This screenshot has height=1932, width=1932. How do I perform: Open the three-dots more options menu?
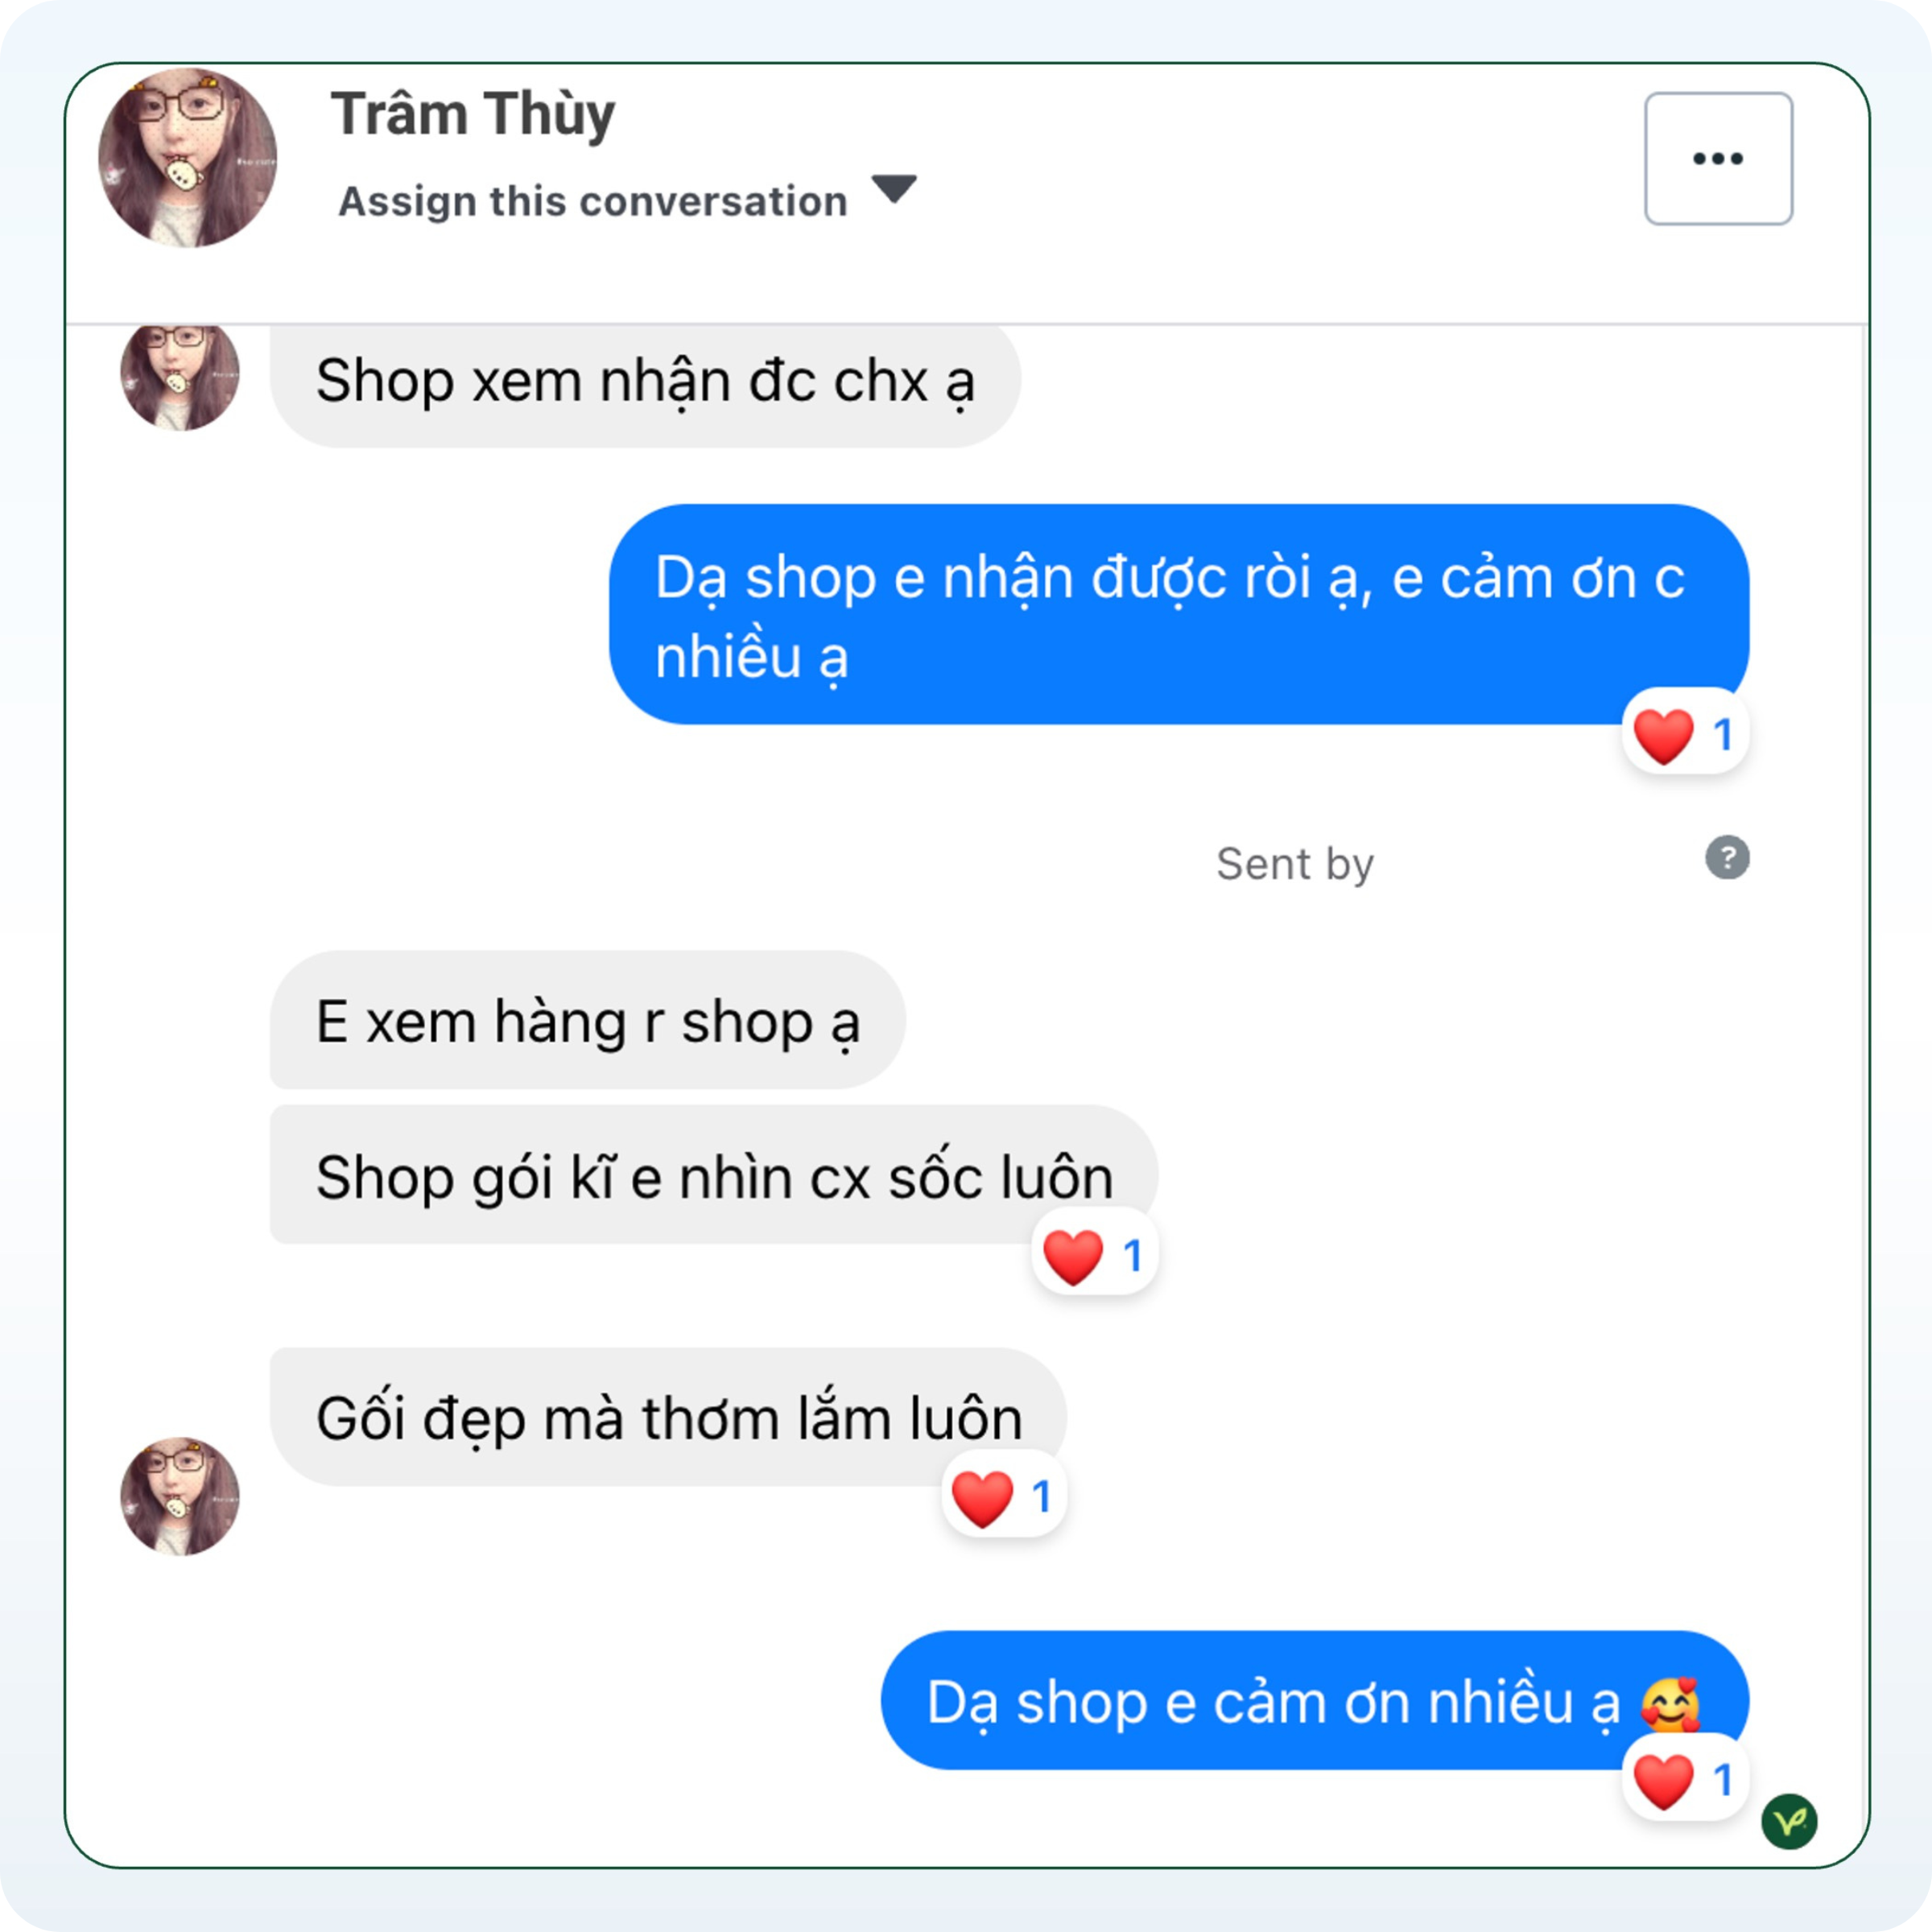(1717, 159)
